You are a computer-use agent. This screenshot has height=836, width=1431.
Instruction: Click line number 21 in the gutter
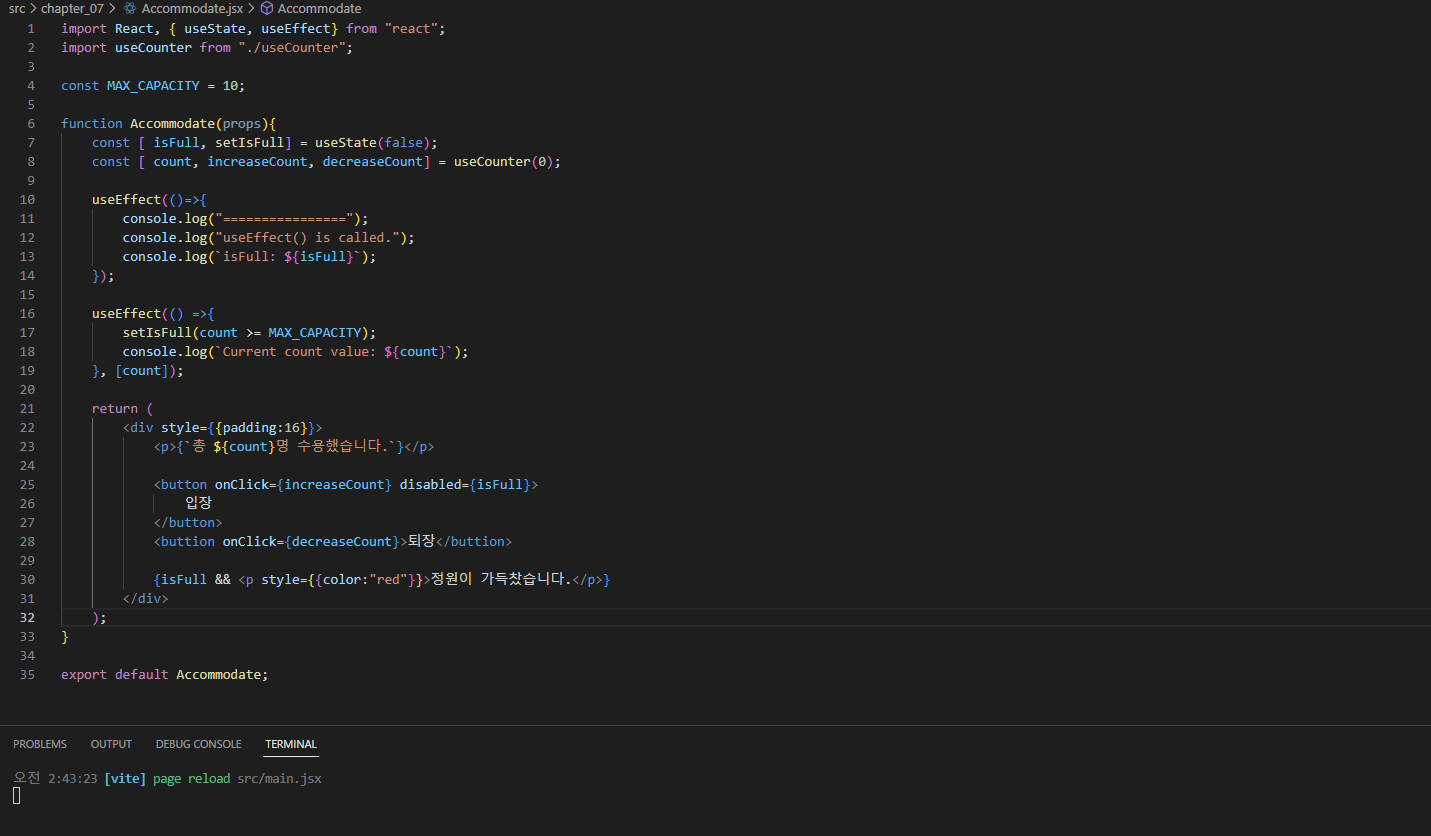[27, 409]
